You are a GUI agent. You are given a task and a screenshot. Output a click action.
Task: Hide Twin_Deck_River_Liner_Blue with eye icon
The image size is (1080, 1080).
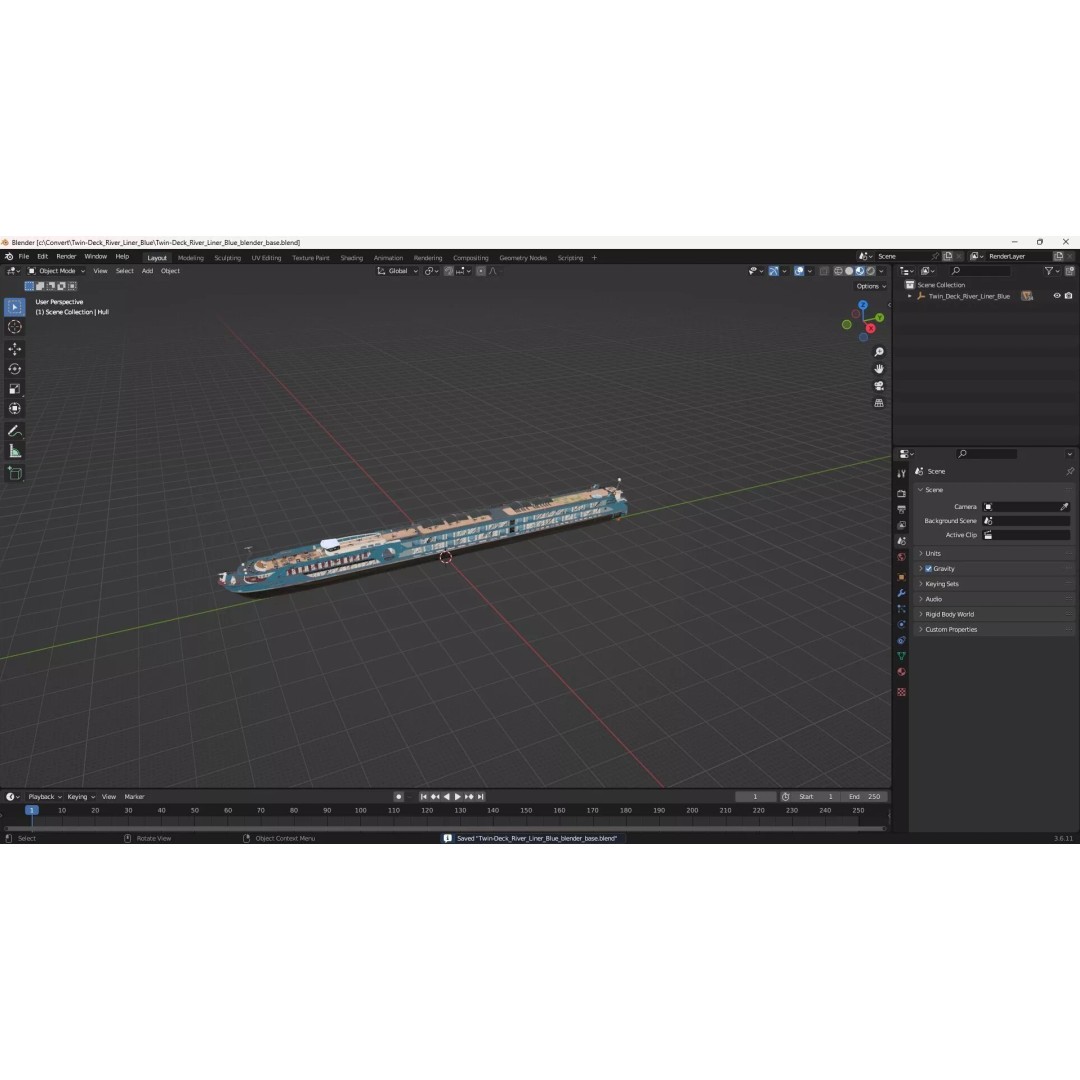pos(1057,296)
